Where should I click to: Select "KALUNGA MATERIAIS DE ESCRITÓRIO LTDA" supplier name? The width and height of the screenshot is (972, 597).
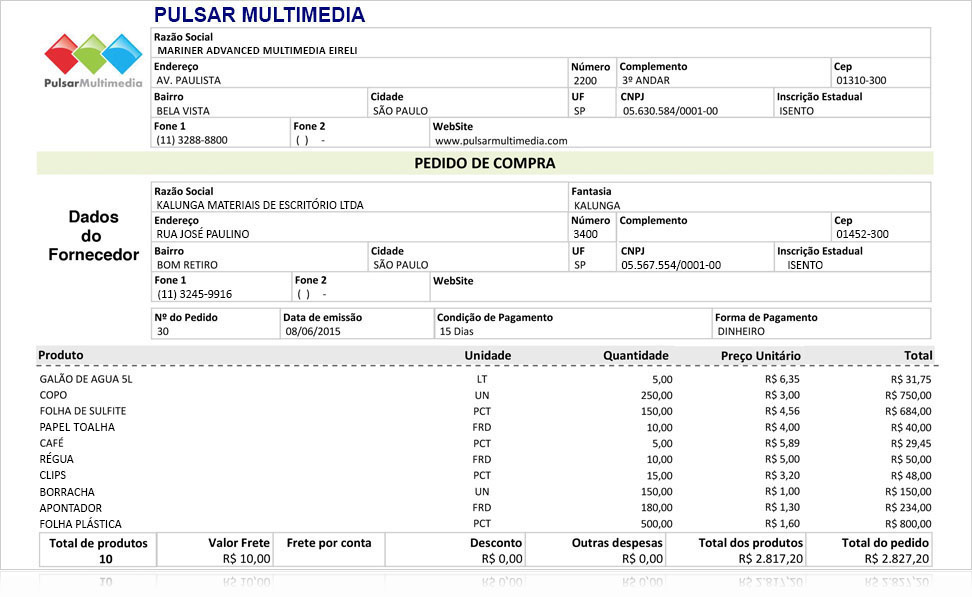260,205
